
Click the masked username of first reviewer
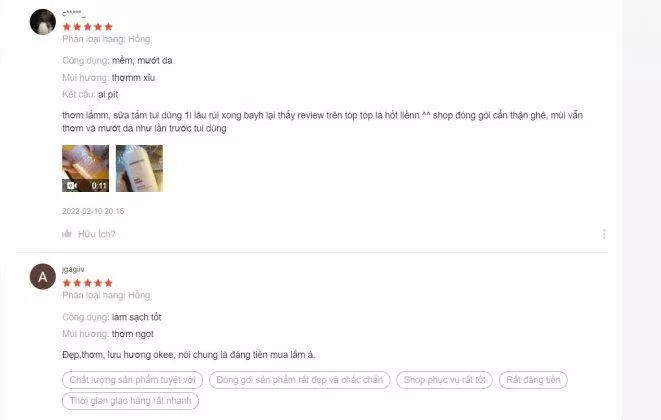point(74,14)
